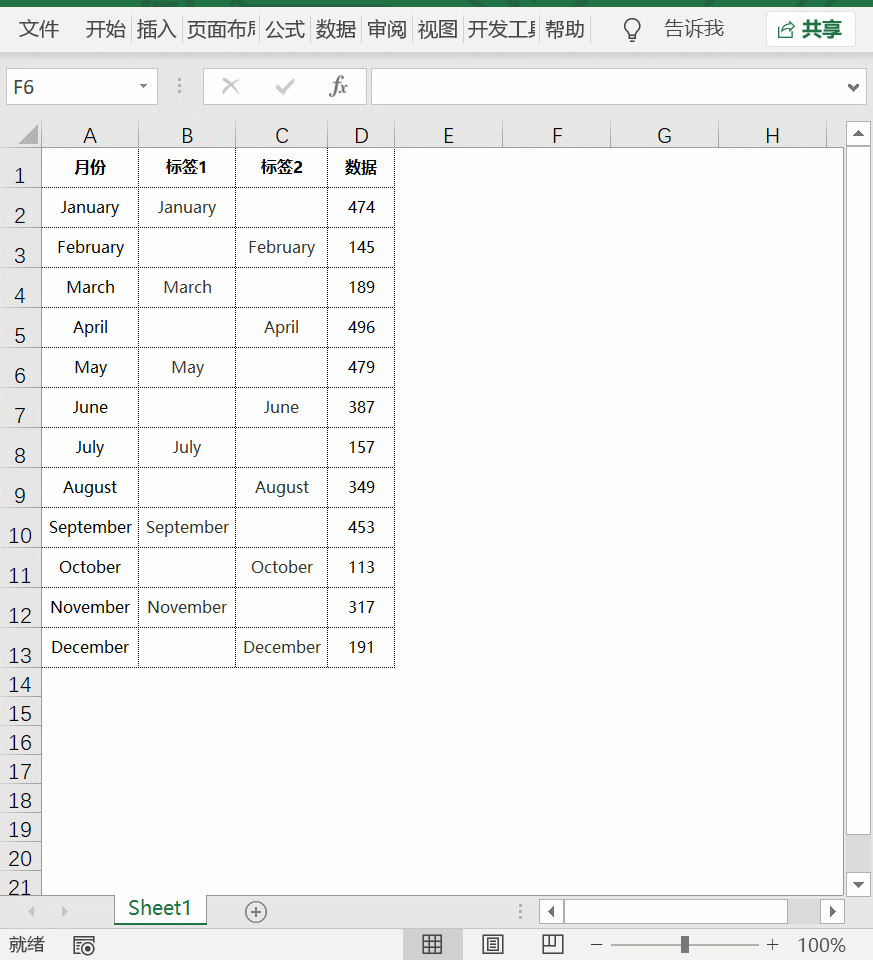873x960 pixels.
Task: Click the horizontal scrollbar left arrow
Action: [552, 912]
